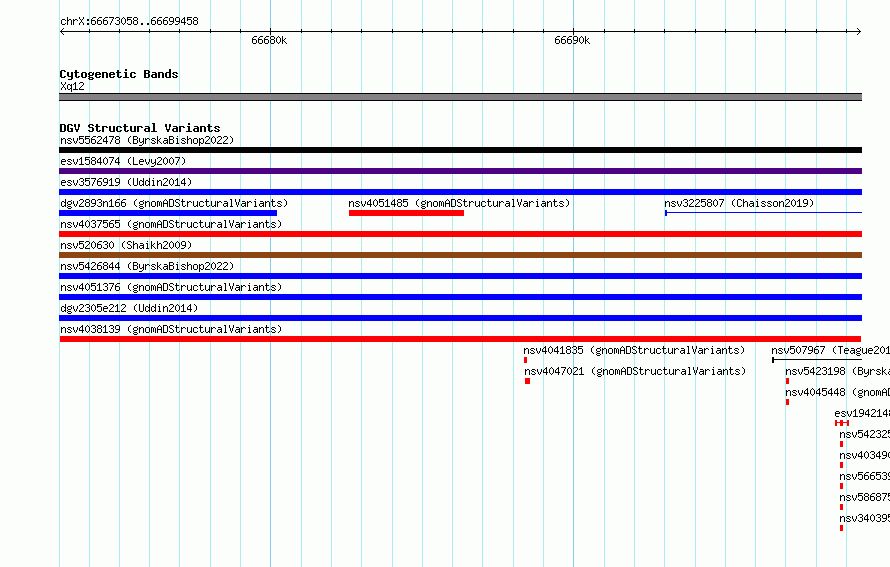Screen dimensions: 890x567
Task: Select the short blue dgv2893n166 bar
Action: tap(168, 213)
